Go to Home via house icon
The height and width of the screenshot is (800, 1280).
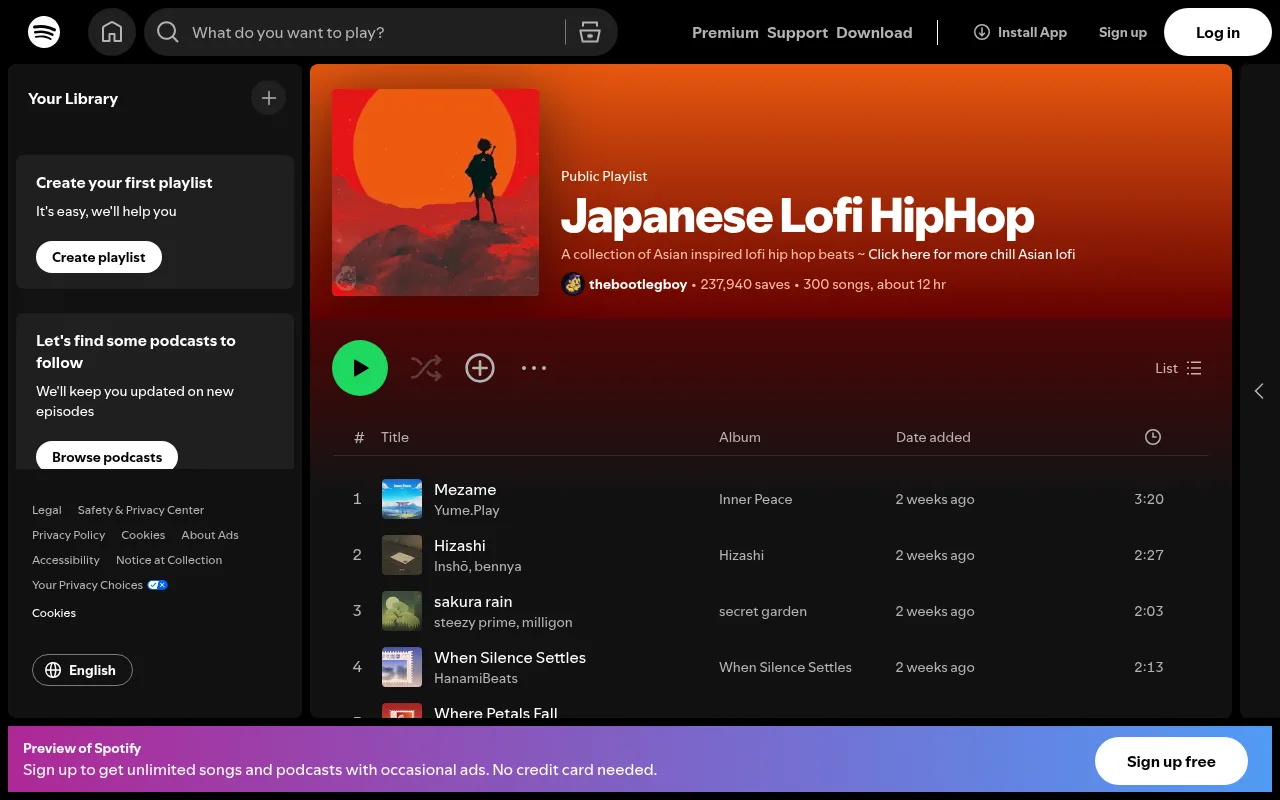pos(112,32)
